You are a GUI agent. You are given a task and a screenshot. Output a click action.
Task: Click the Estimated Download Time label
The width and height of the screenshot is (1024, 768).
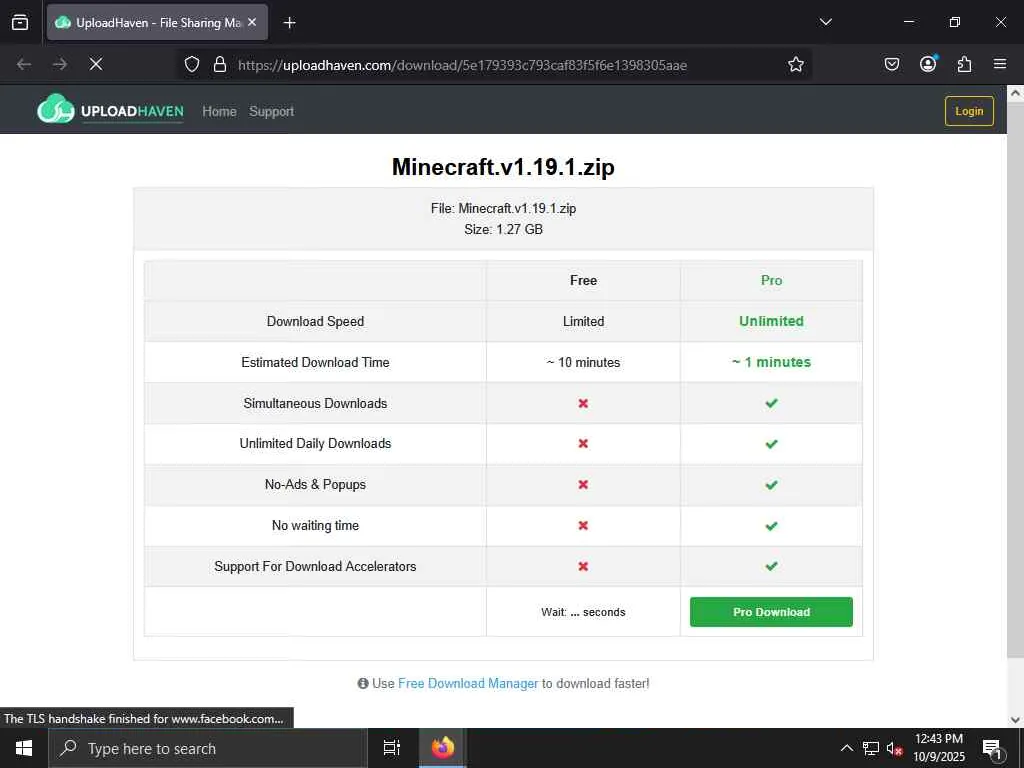click(x=315, y=362)
